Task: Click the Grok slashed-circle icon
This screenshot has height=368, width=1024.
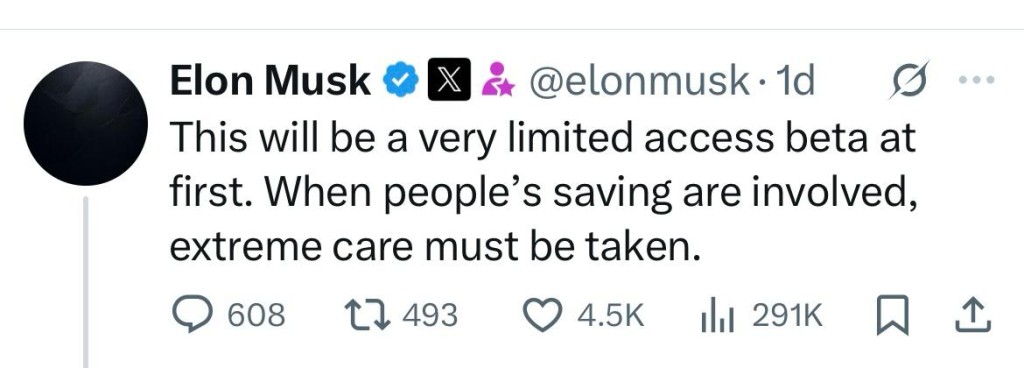Action: tap(910, 79)
